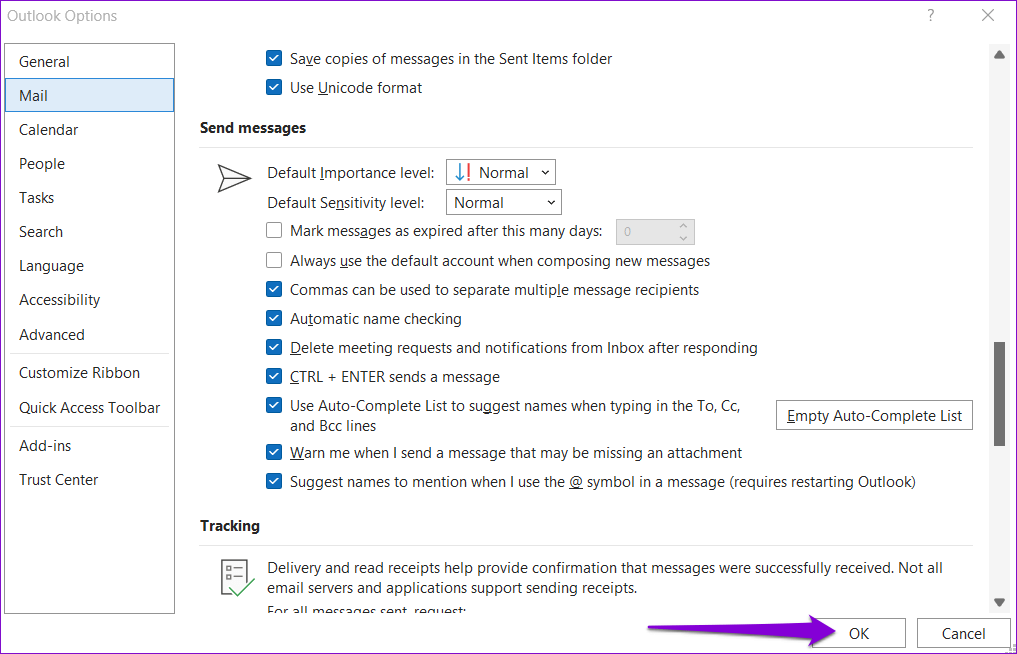Check Always use the default account option
This screenshot has width=1017, height=654.
pos(274,261)
